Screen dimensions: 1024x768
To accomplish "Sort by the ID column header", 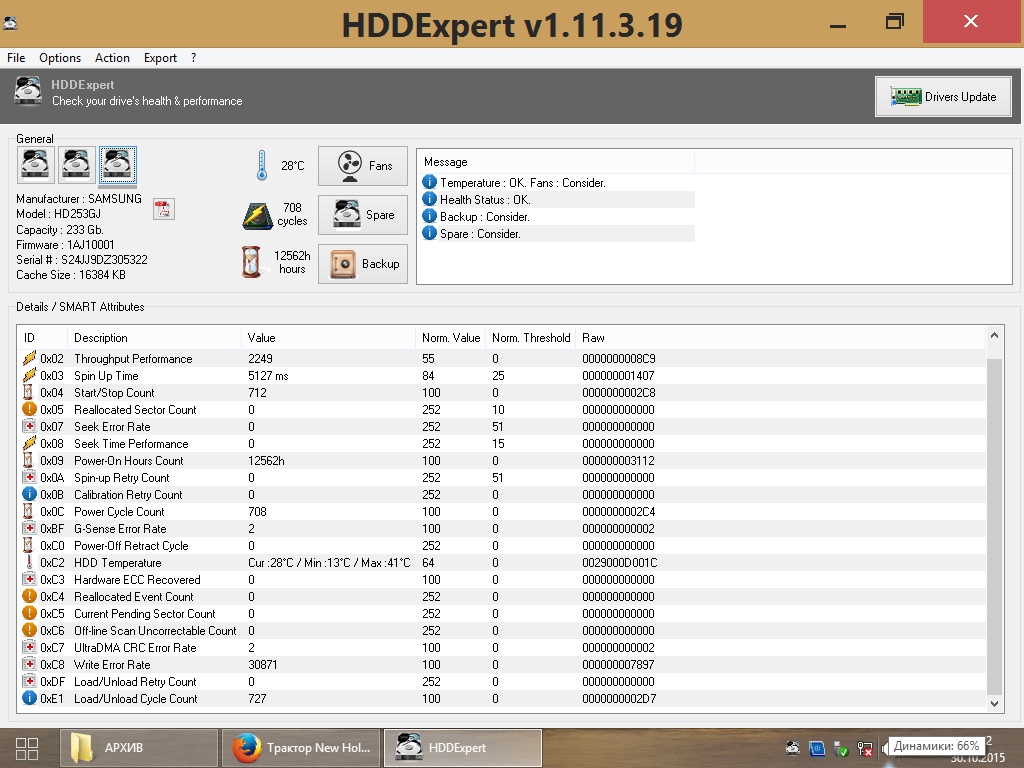I will pos(42,338).
